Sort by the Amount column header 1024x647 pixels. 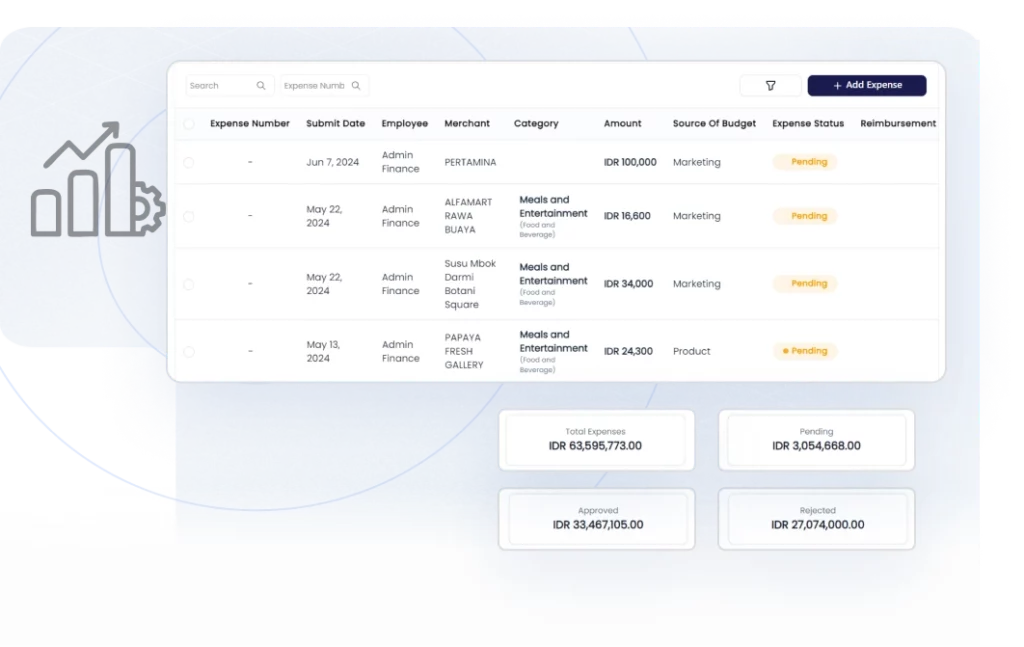[x=622, y=124]
